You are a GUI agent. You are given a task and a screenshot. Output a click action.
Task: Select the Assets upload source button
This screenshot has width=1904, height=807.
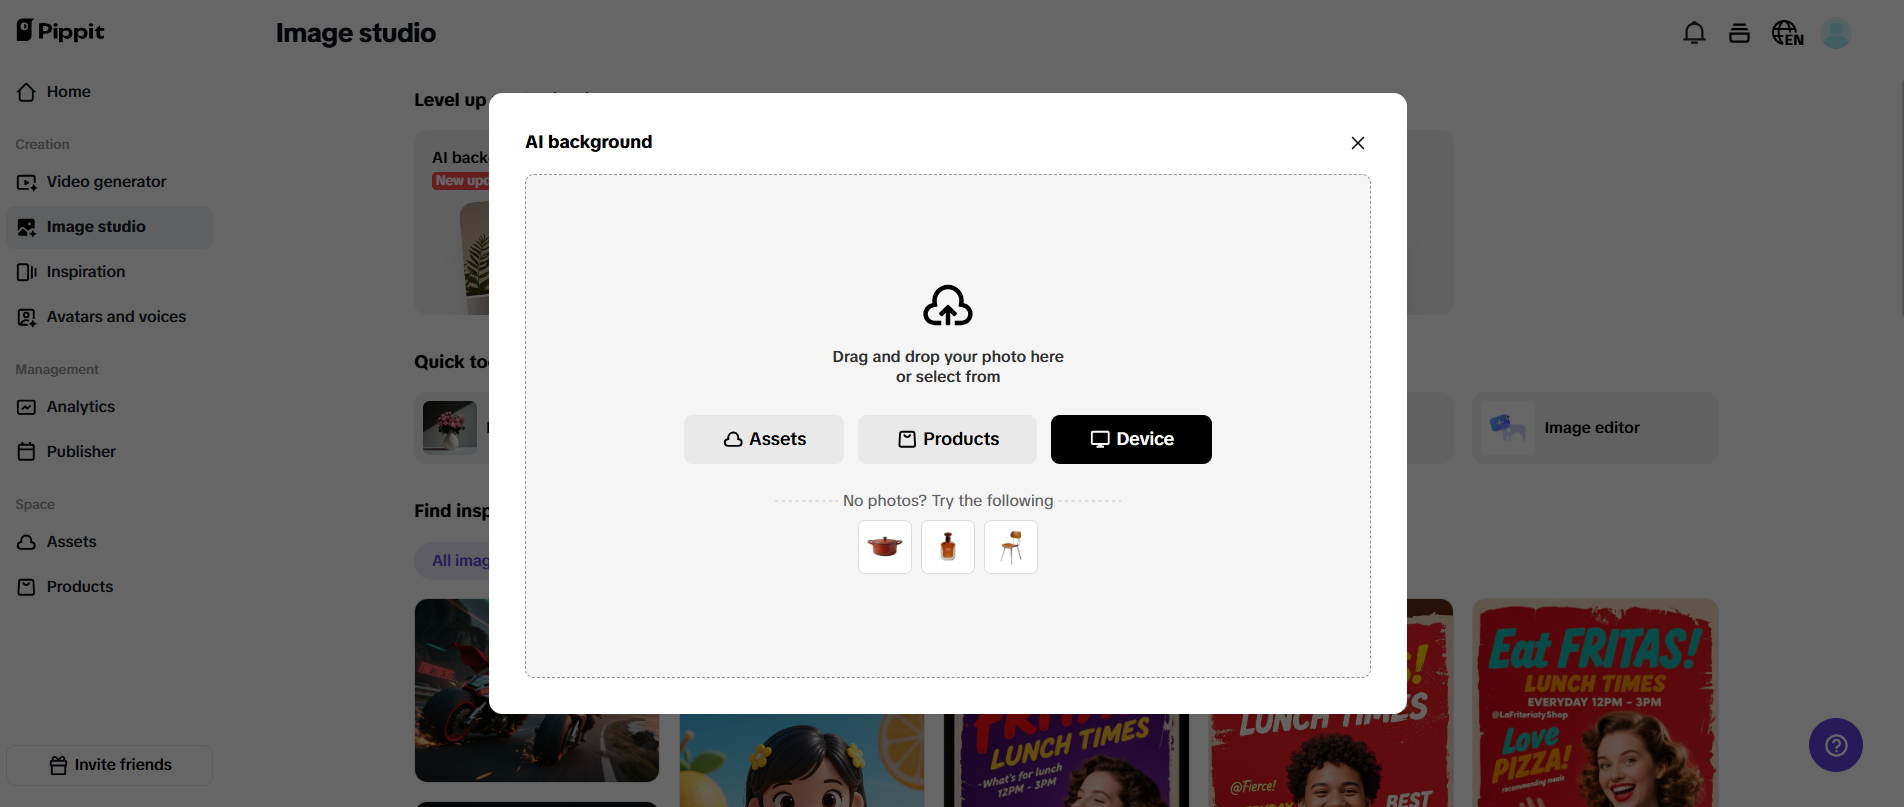click(x=764, y=439)
